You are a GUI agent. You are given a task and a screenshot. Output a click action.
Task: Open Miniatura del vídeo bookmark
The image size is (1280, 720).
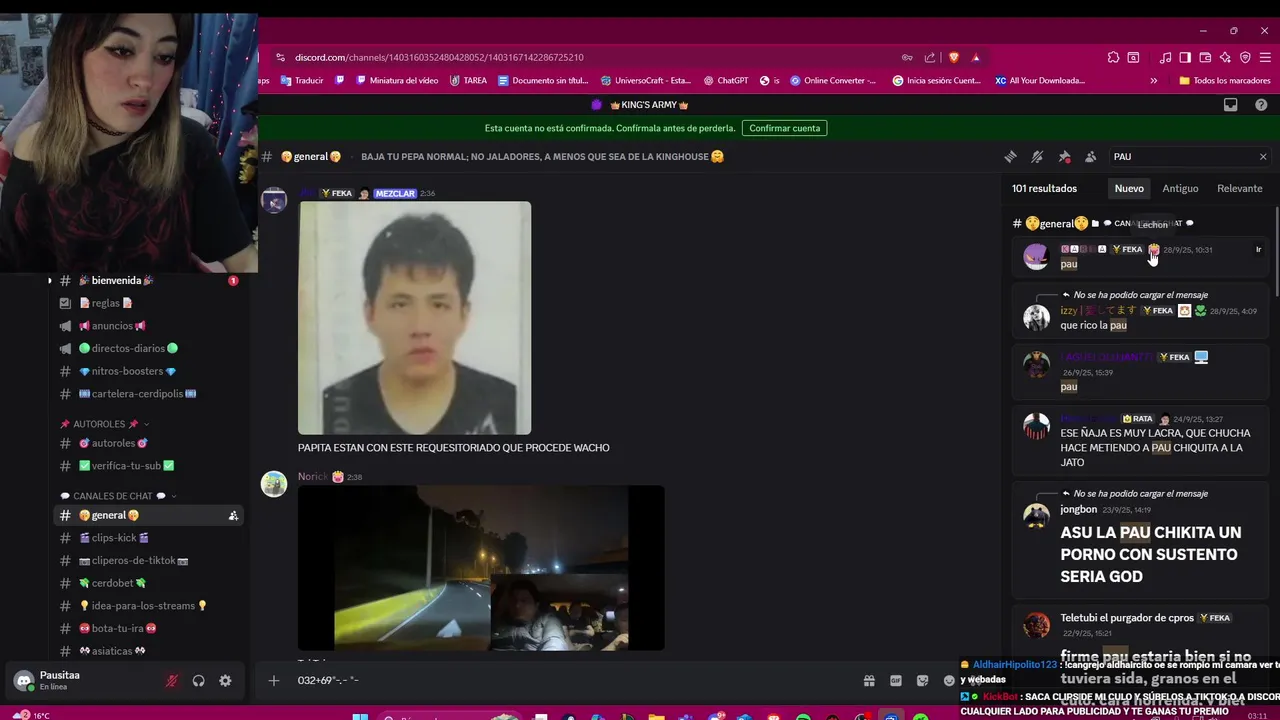tap(397, 81)
